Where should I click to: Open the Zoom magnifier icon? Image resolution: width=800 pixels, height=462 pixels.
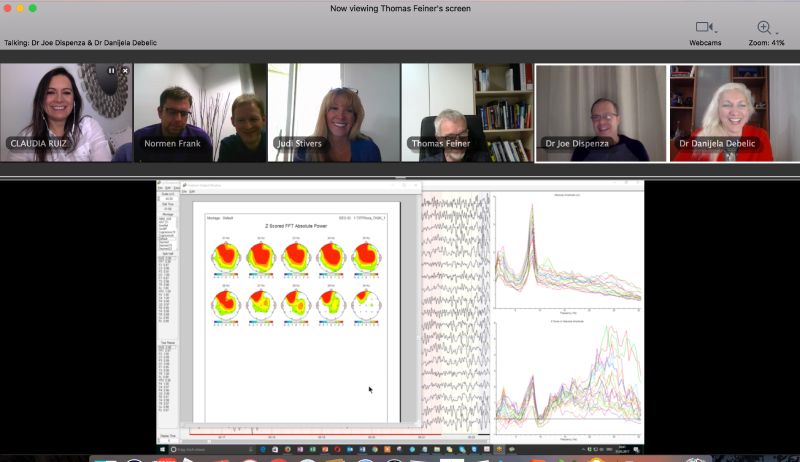(763, 27)
